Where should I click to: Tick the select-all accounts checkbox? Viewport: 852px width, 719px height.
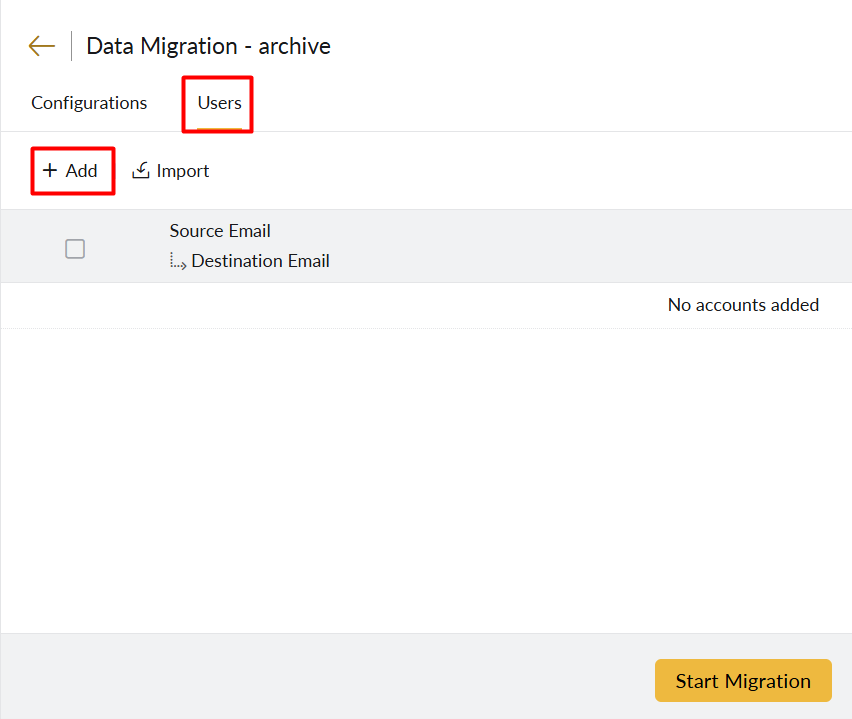point(75,249)
